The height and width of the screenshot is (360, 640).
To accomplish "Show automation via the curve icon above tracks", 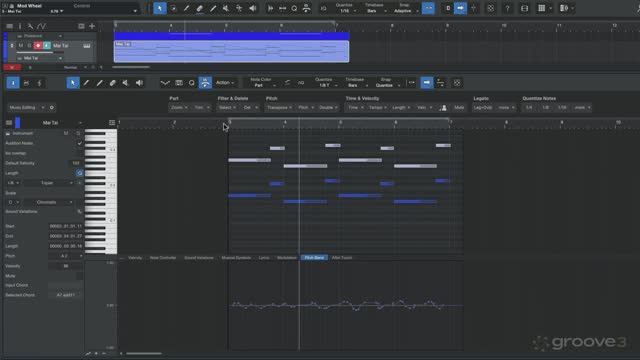I will [42, 26].
